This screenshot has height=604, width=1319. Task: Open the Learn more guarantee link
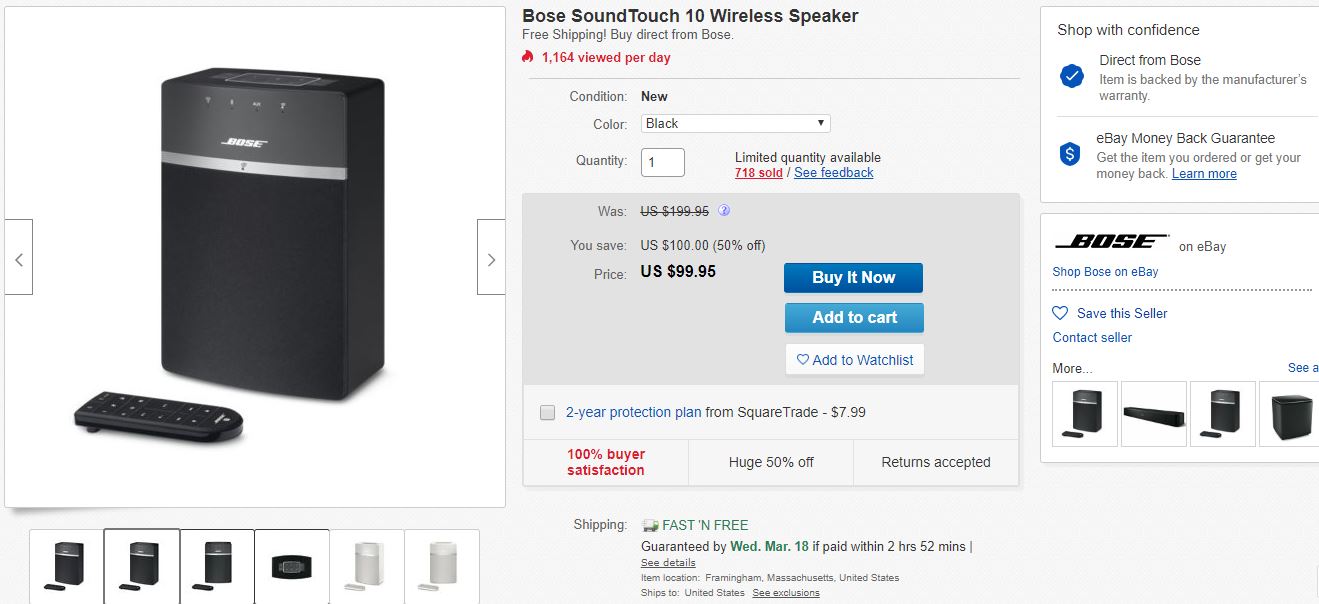coord(1204,174)
